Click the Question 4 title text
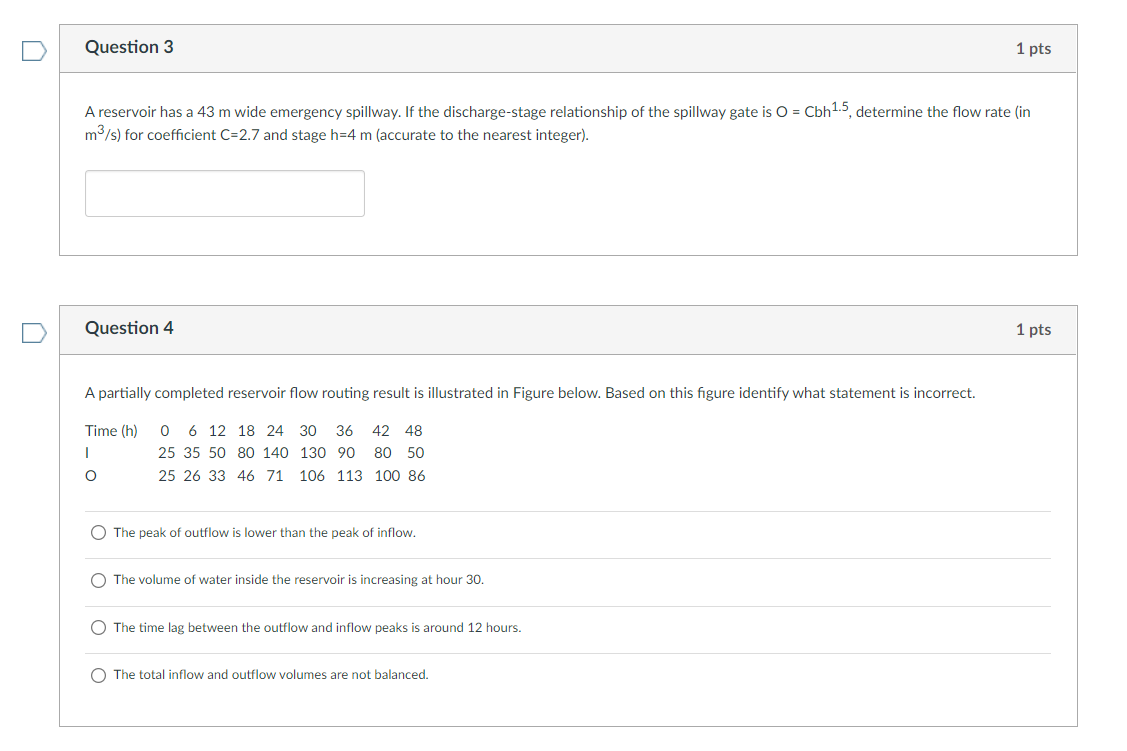This screenshot has height=751, width=1127. pos(130,327)
